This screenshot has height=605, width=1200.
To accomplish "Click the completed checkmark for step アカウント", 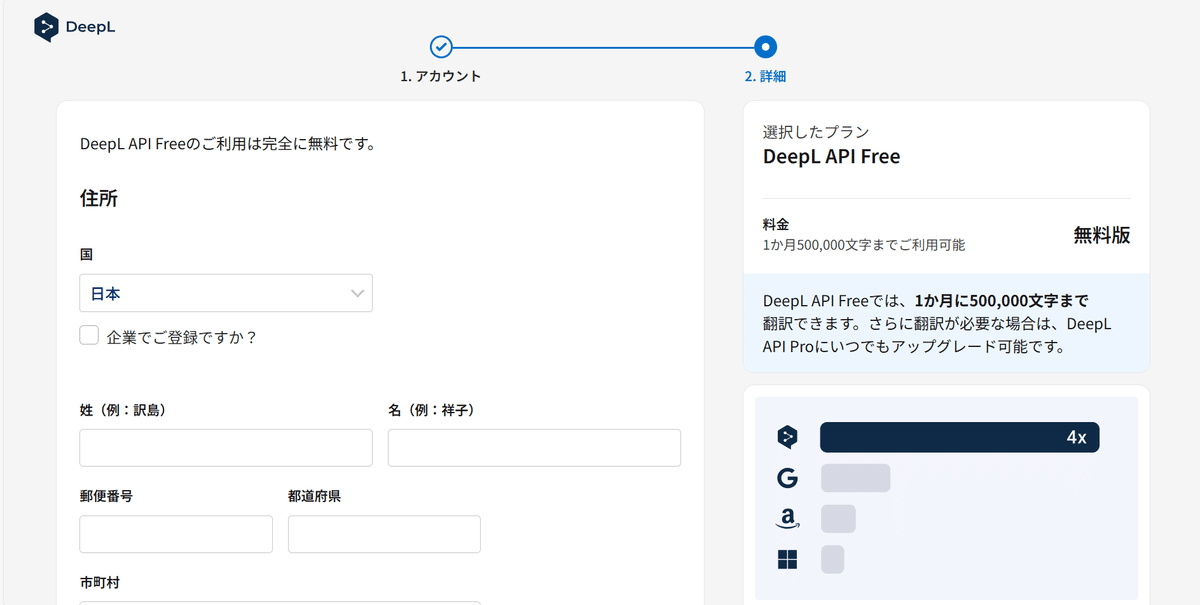I will (441, 46).
